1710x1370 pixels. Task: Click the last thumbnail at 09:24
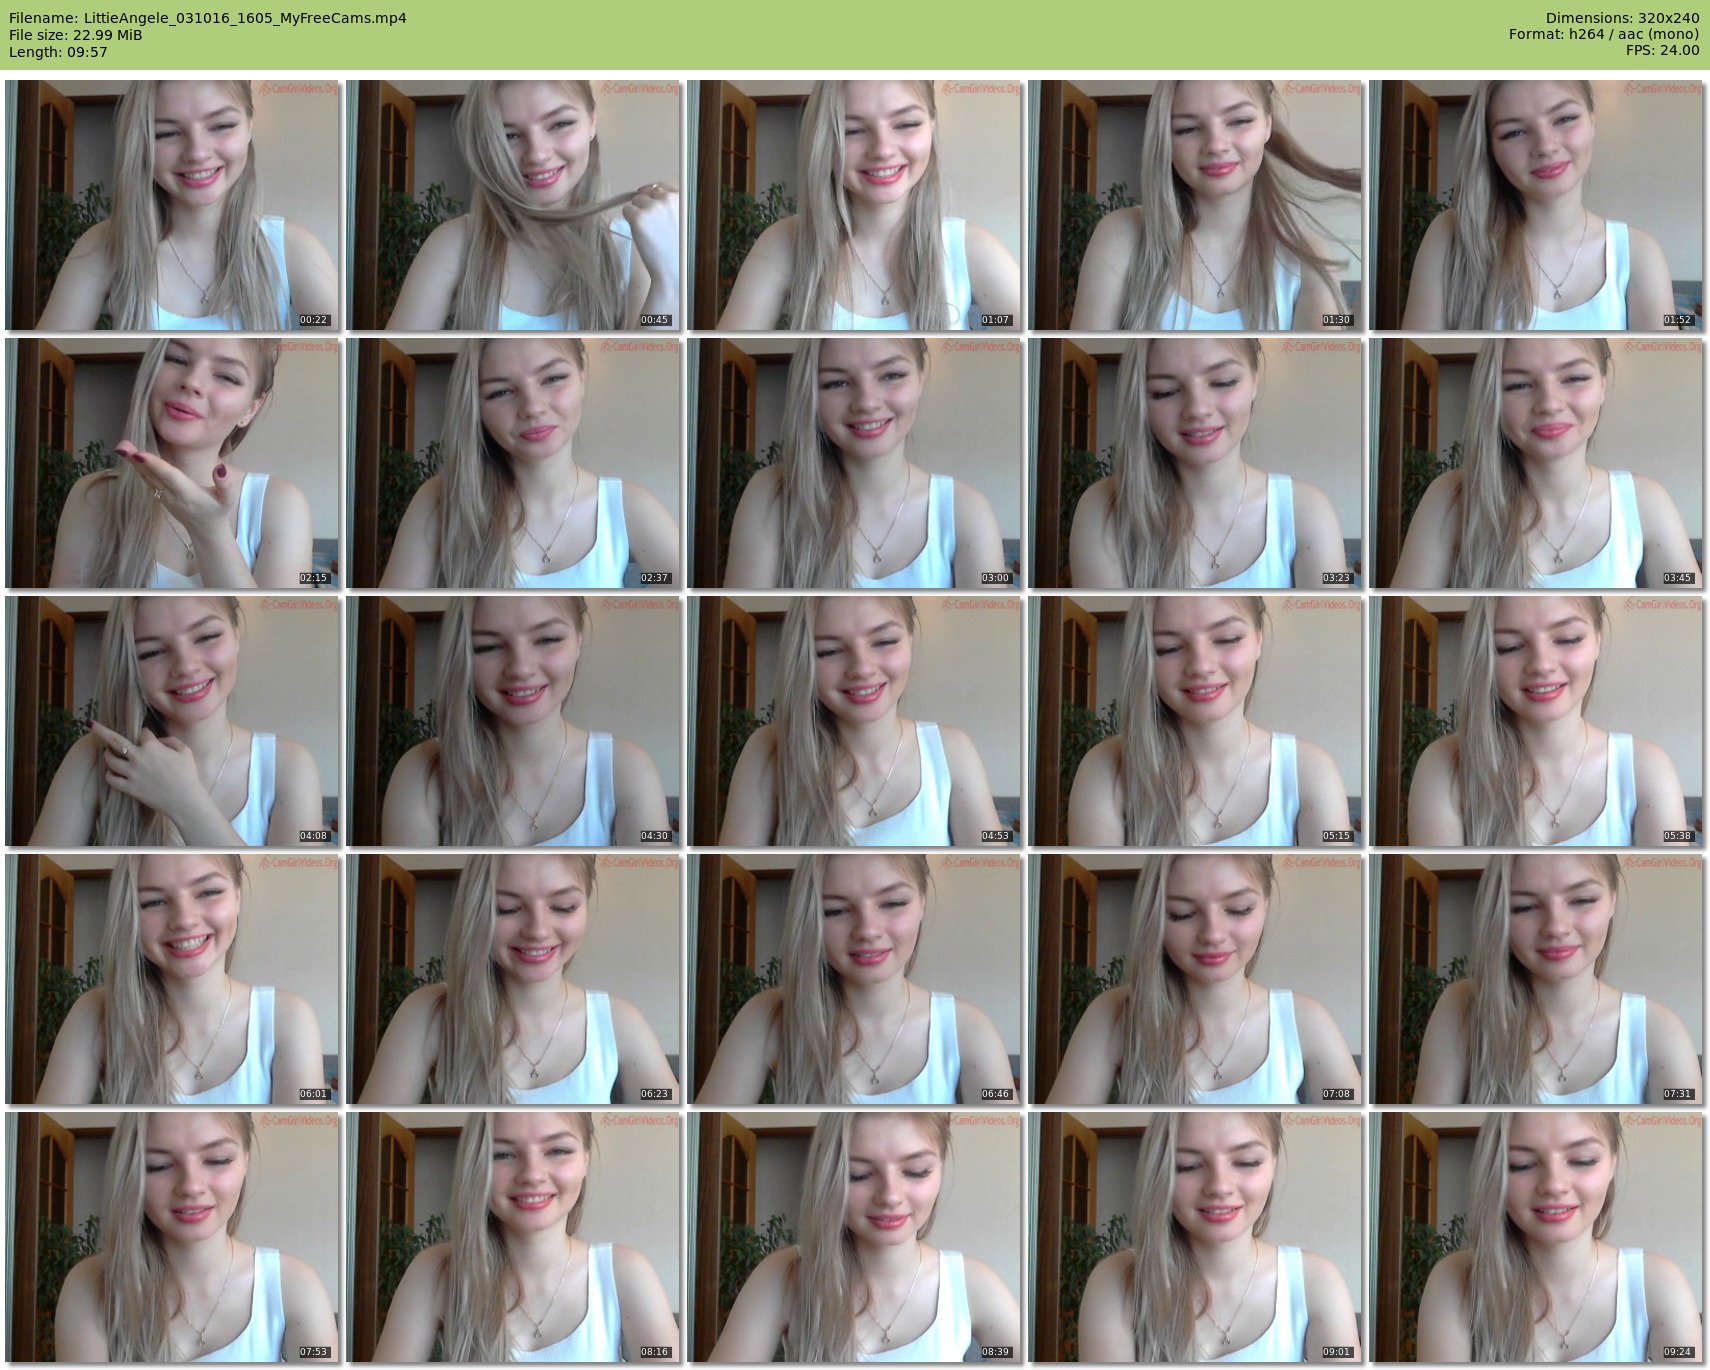tap(1536, 1236)
